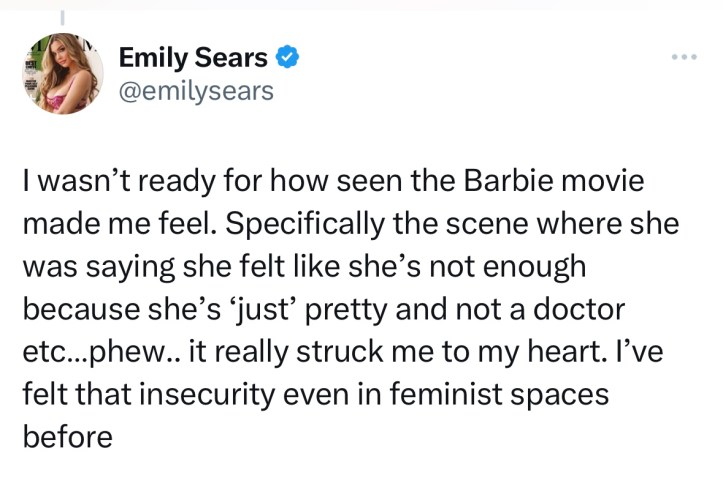Click the thread connector line above the avatar
723x489 pixels.
point(62,17)
